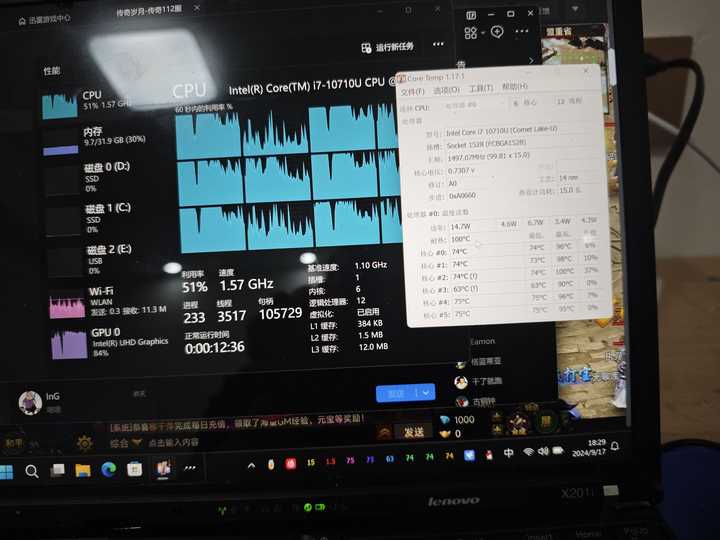The image size is (720, 540).
Task: Open chat window three-dot menu
Action: 522,31
